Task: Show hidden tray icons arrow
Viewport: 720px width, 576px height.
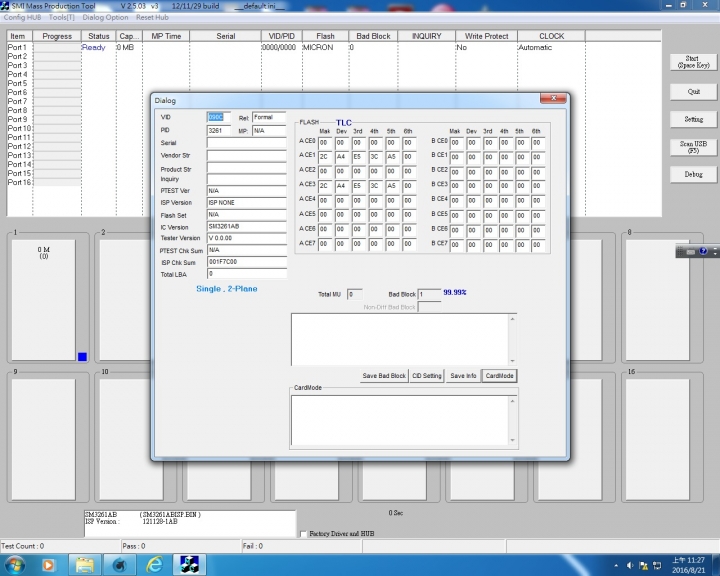Action: 616,565
